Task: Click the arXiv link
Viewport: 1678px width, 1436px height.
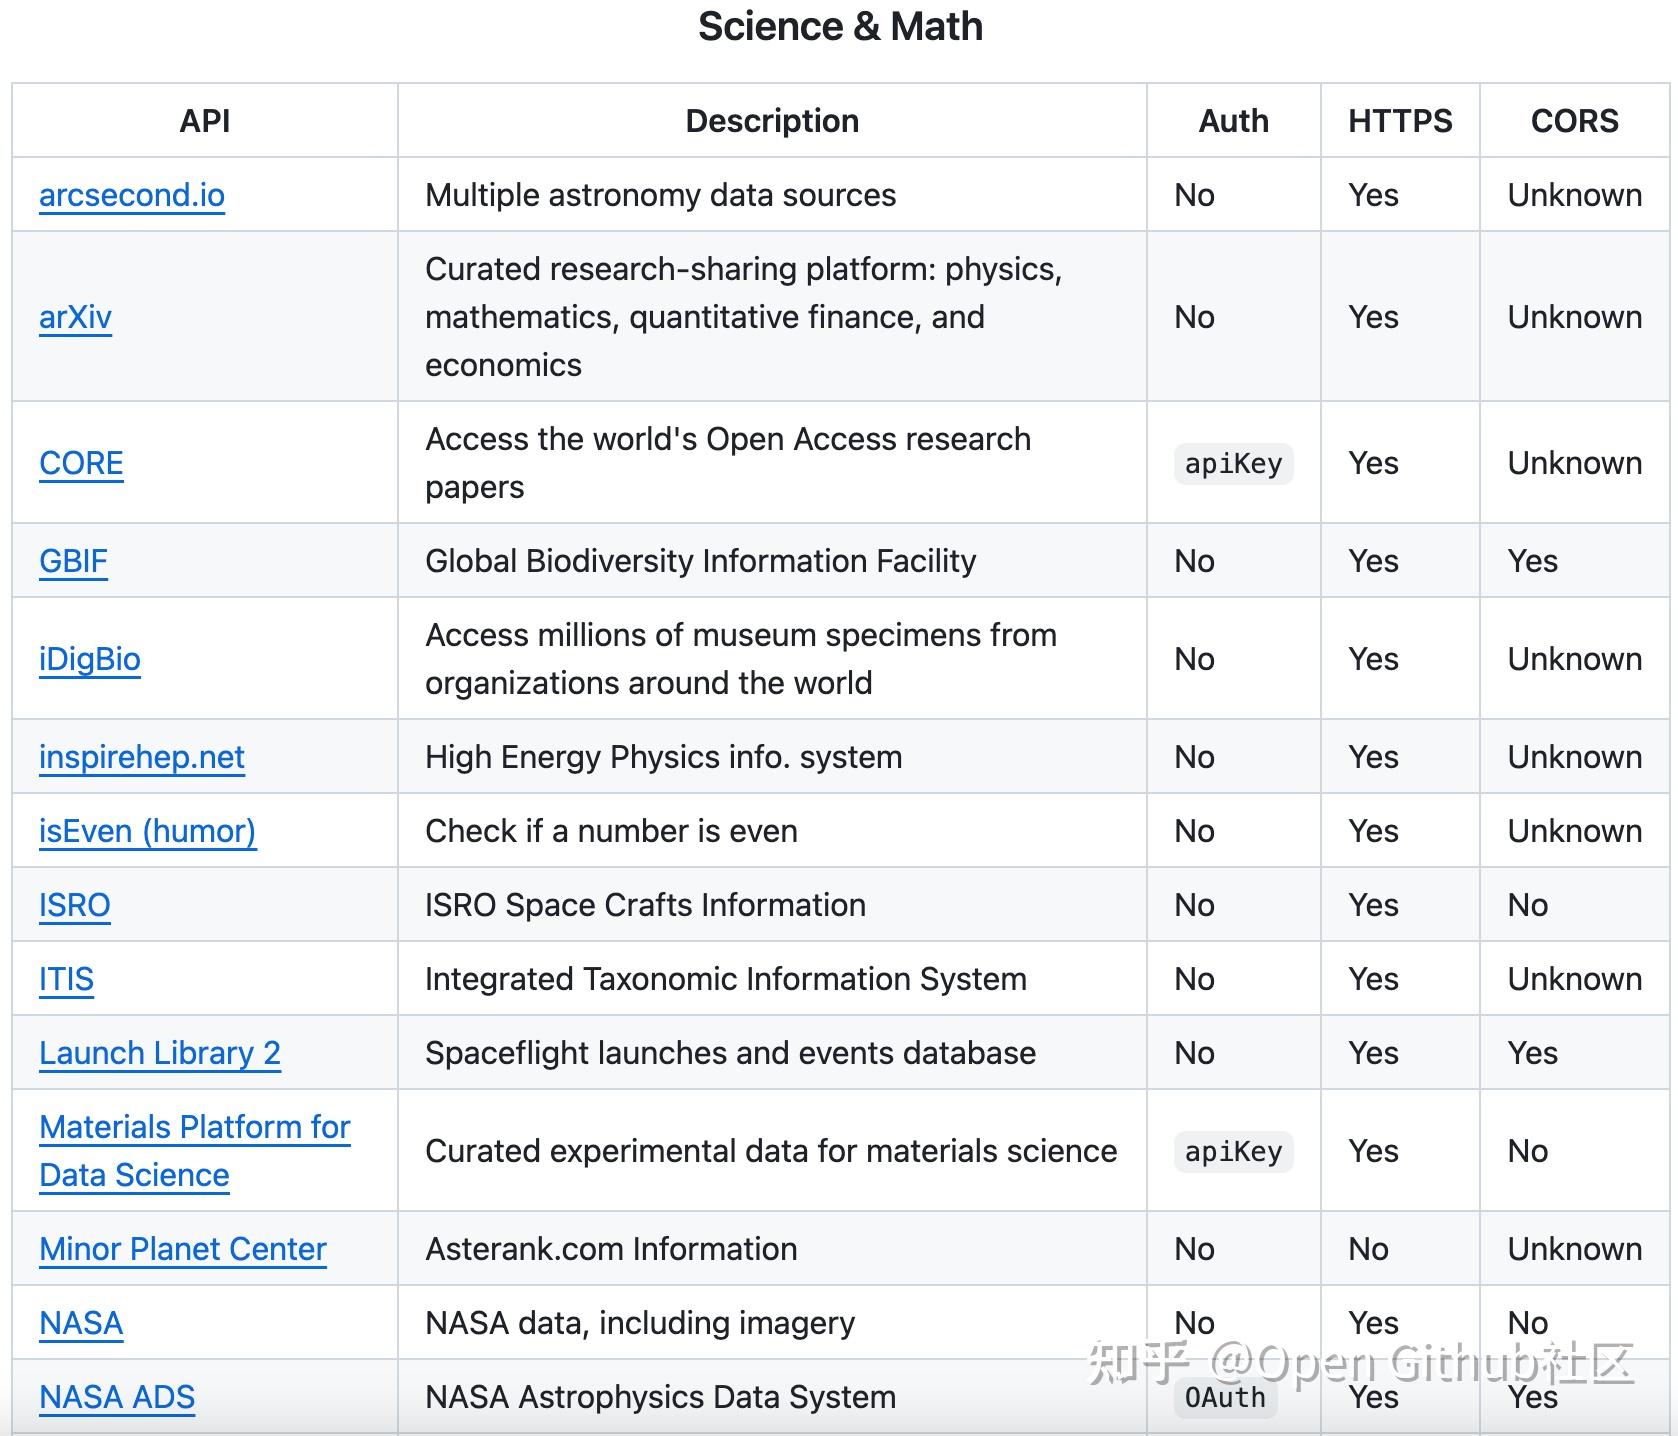Action: pyautogui.click(x=75, y=317)
